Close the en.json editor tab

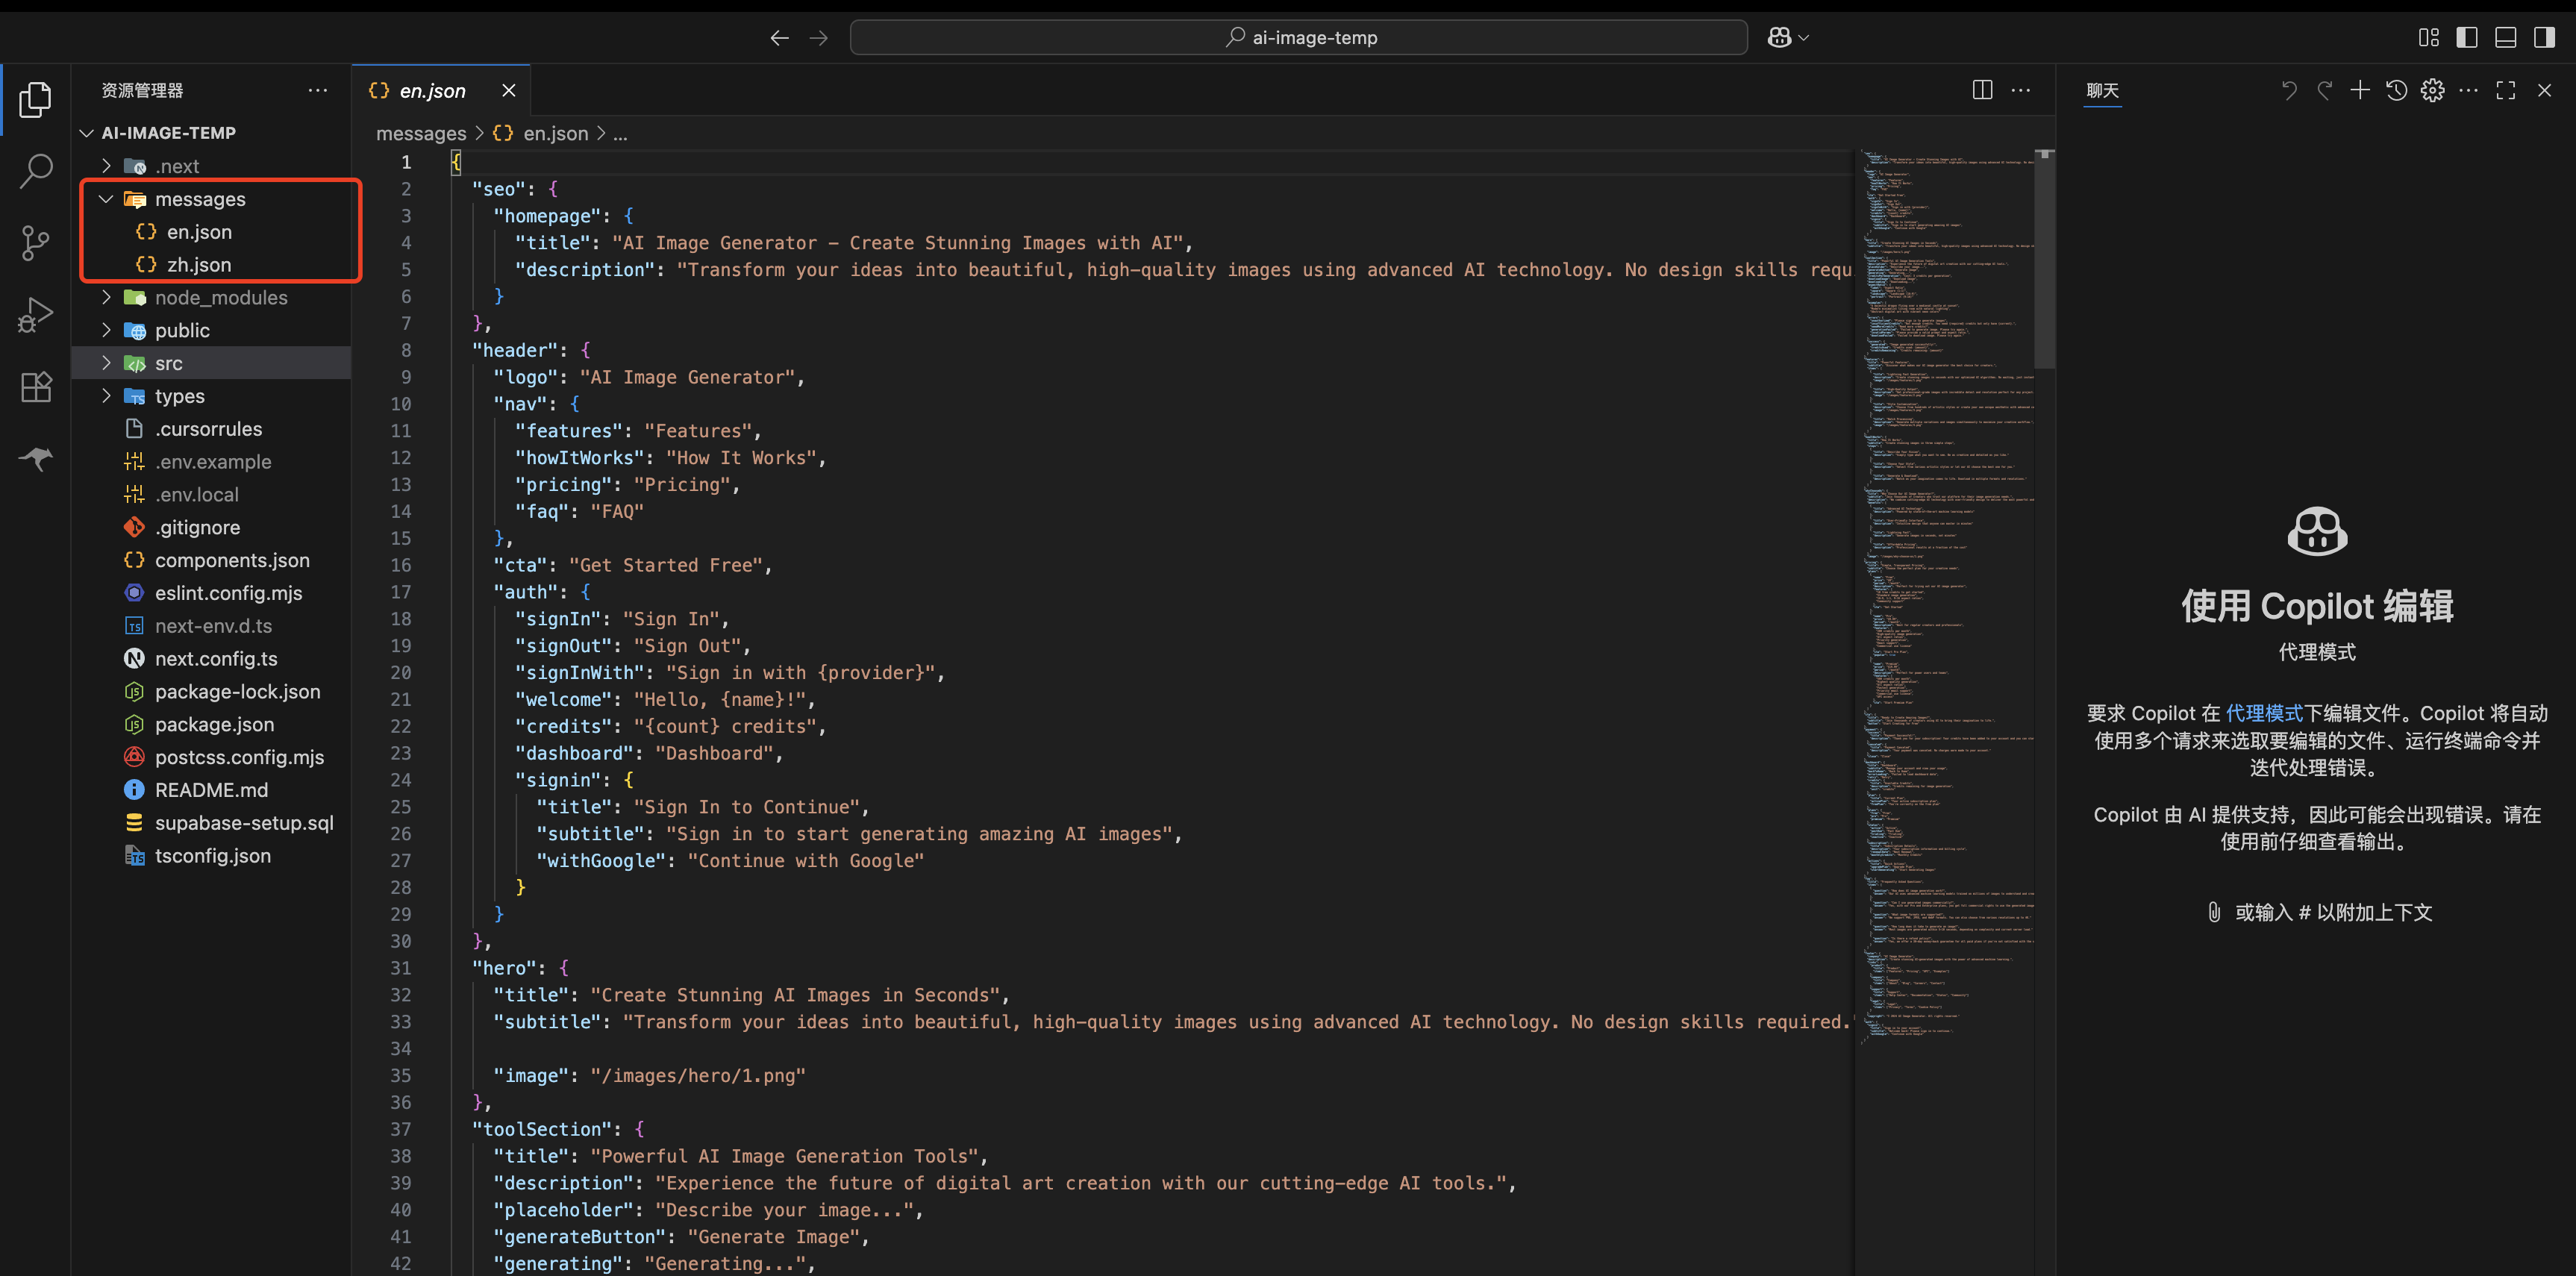click(509, 91)
